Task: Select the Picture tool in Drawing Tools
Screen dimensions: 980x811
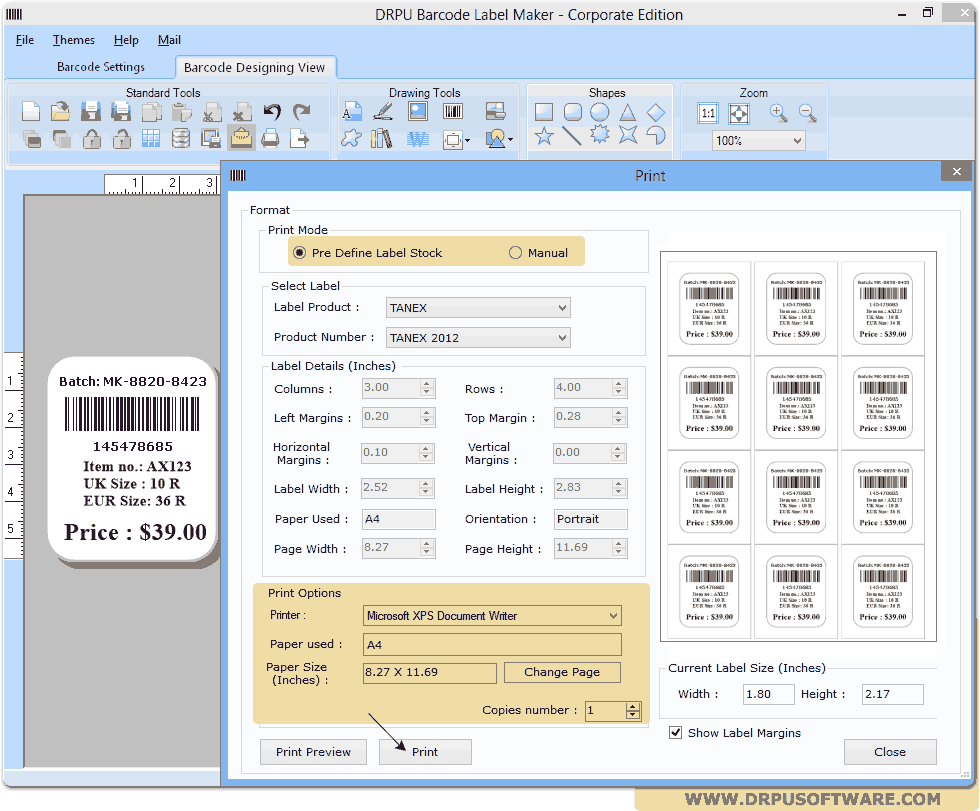Action: tap(418, 112)
